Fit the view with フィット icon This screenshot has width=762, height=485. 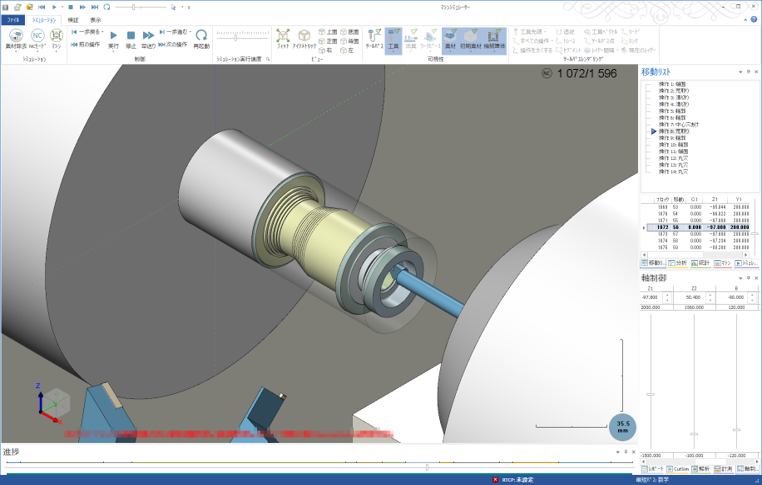[283, 38]
